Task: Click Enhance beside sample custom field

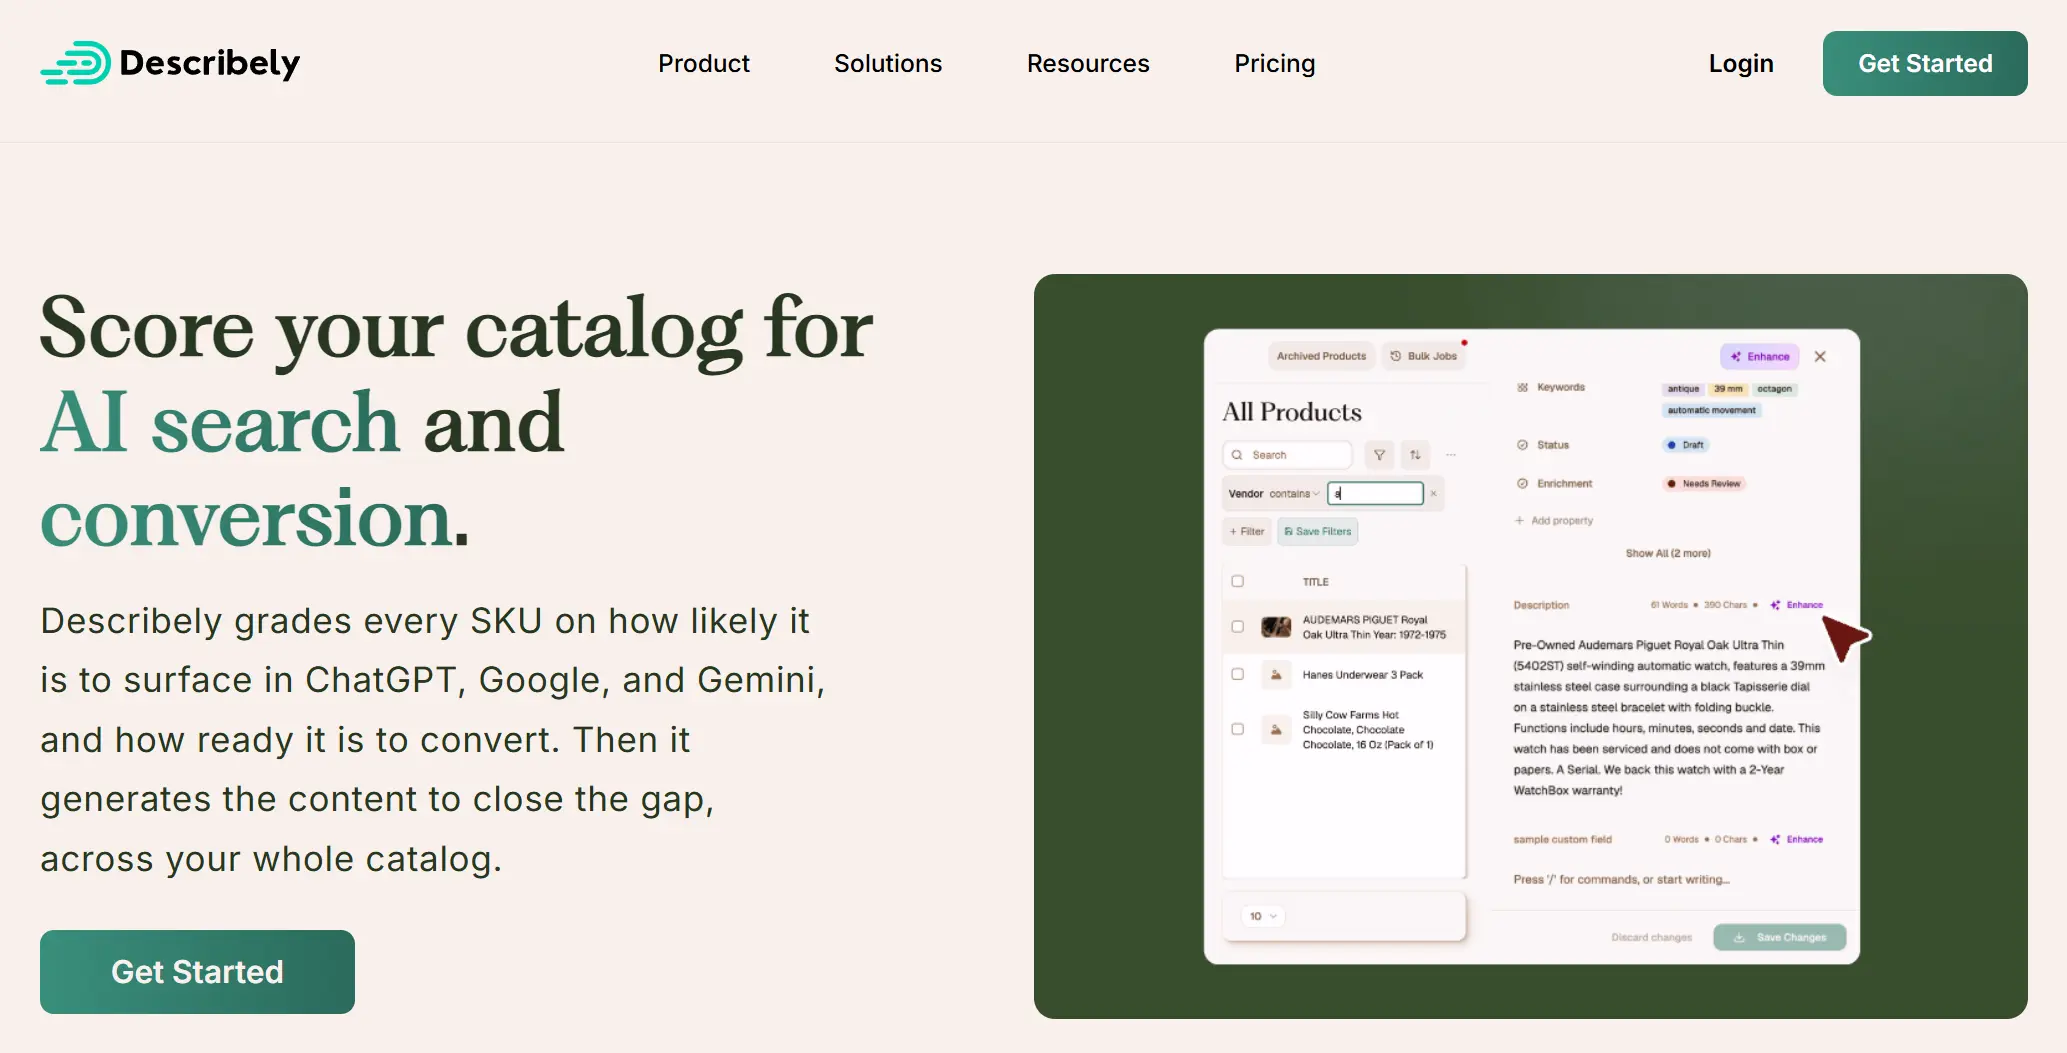Action: point(1797,840)
